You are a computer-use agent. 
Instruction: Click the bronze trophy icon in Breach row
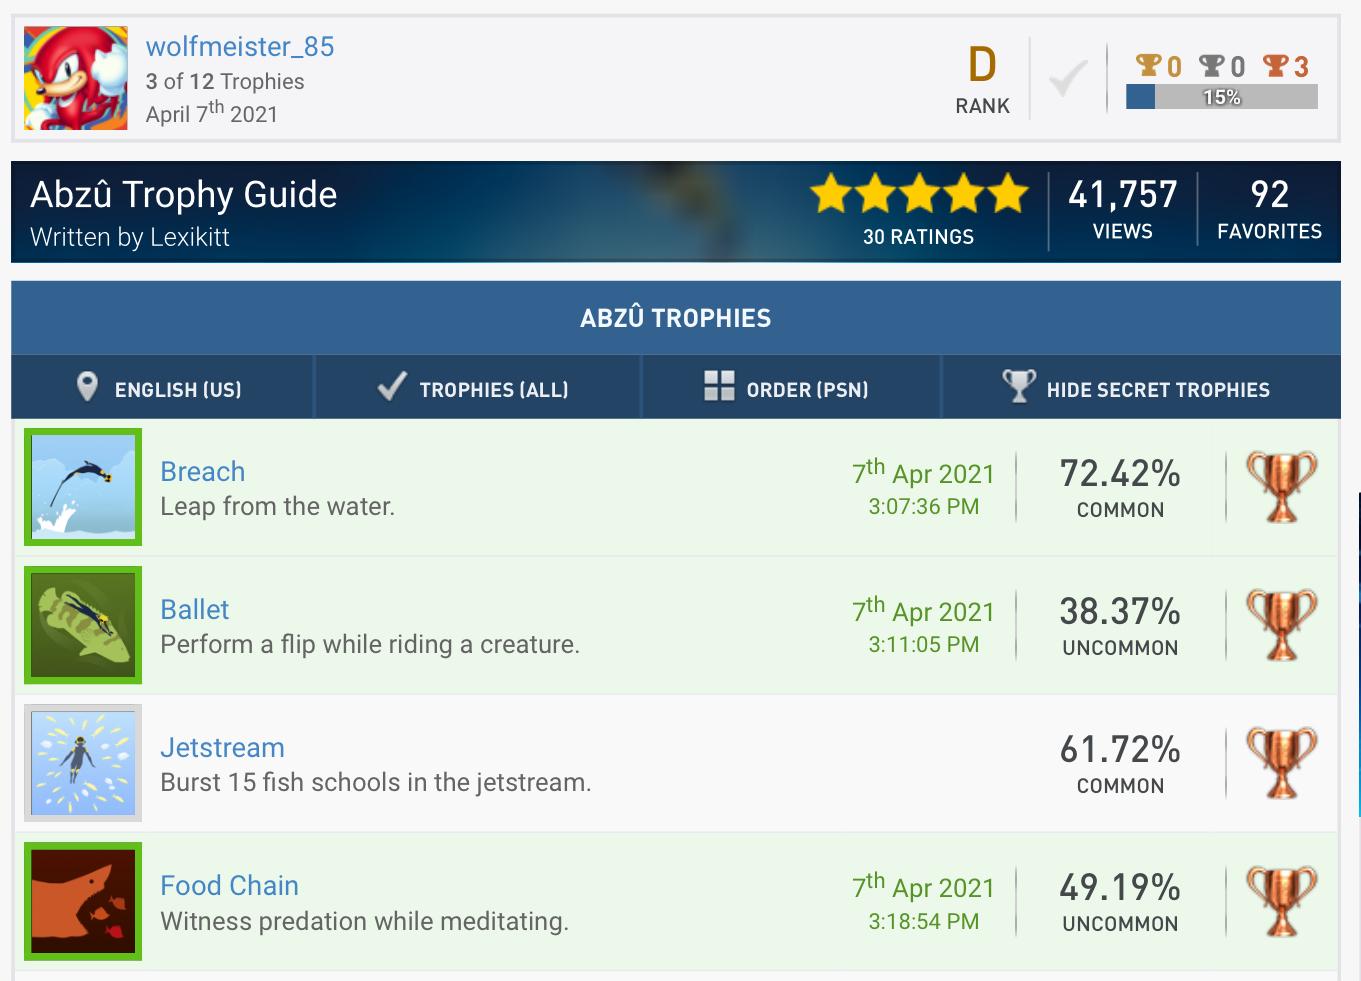[1281, 487]
